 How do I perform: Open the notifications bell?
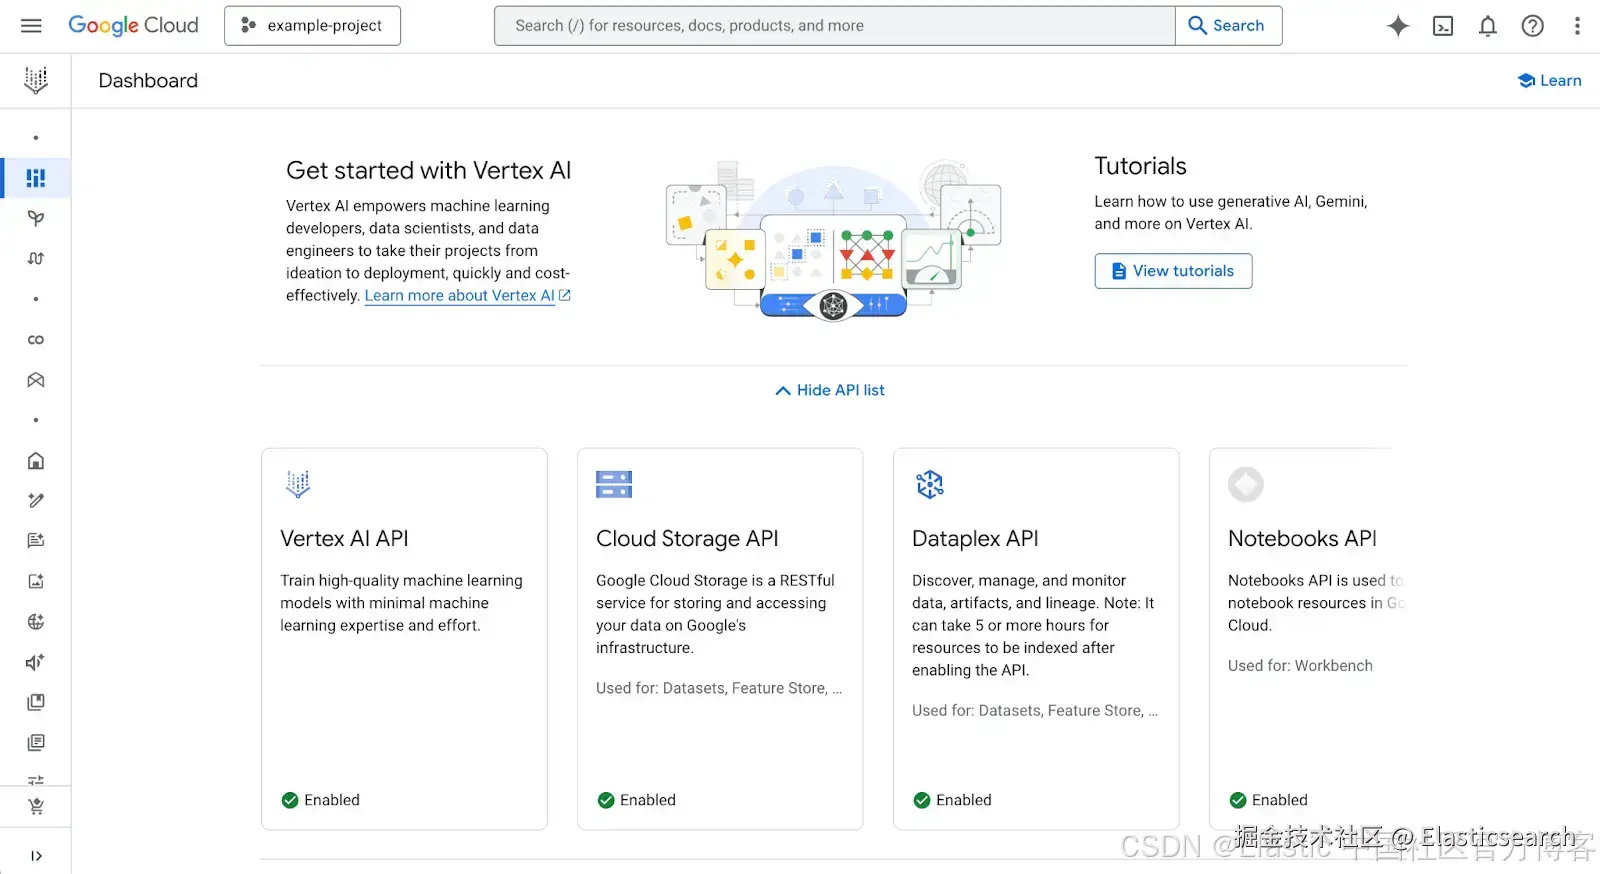1488,26
